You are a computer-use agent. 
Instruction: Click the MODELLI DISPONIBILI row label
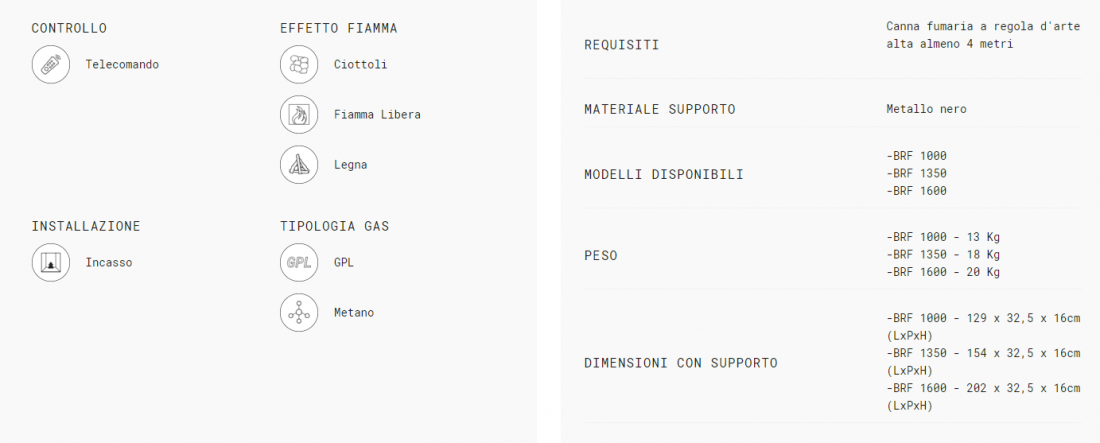(x=664, y=175)
